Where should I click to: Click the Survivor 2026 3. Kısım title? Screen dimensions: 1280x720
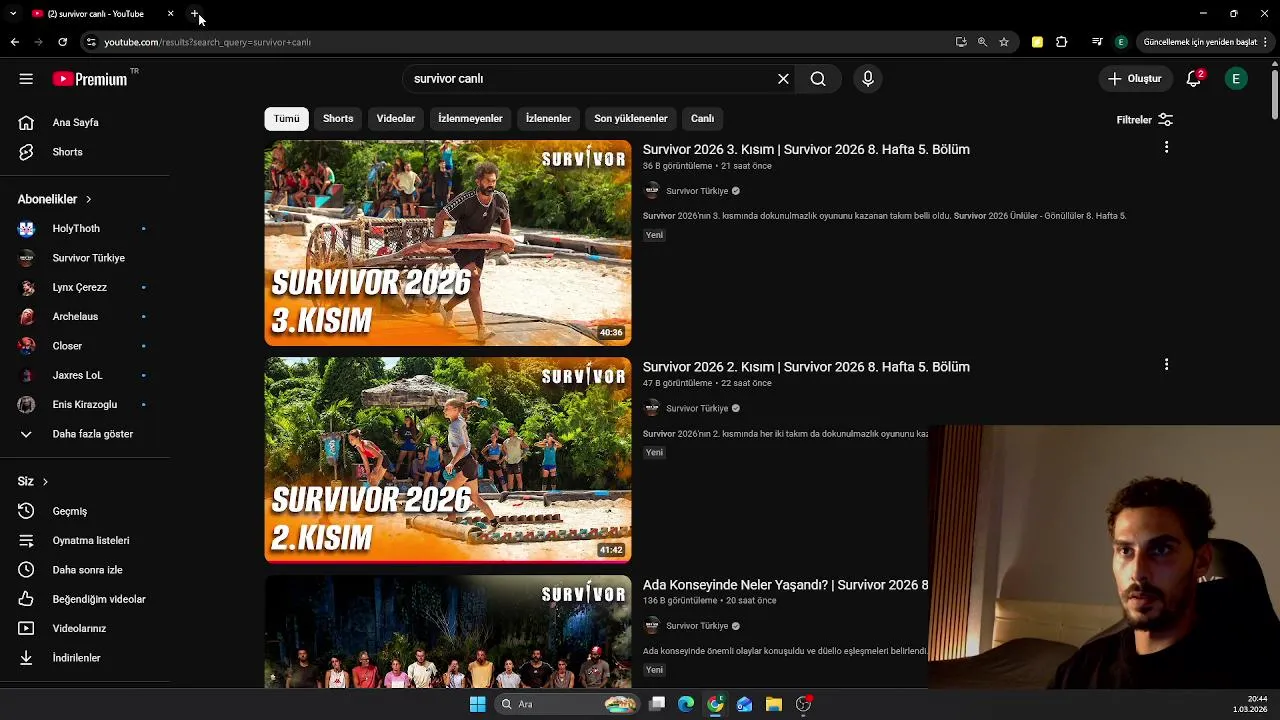(x=806, y=149)
